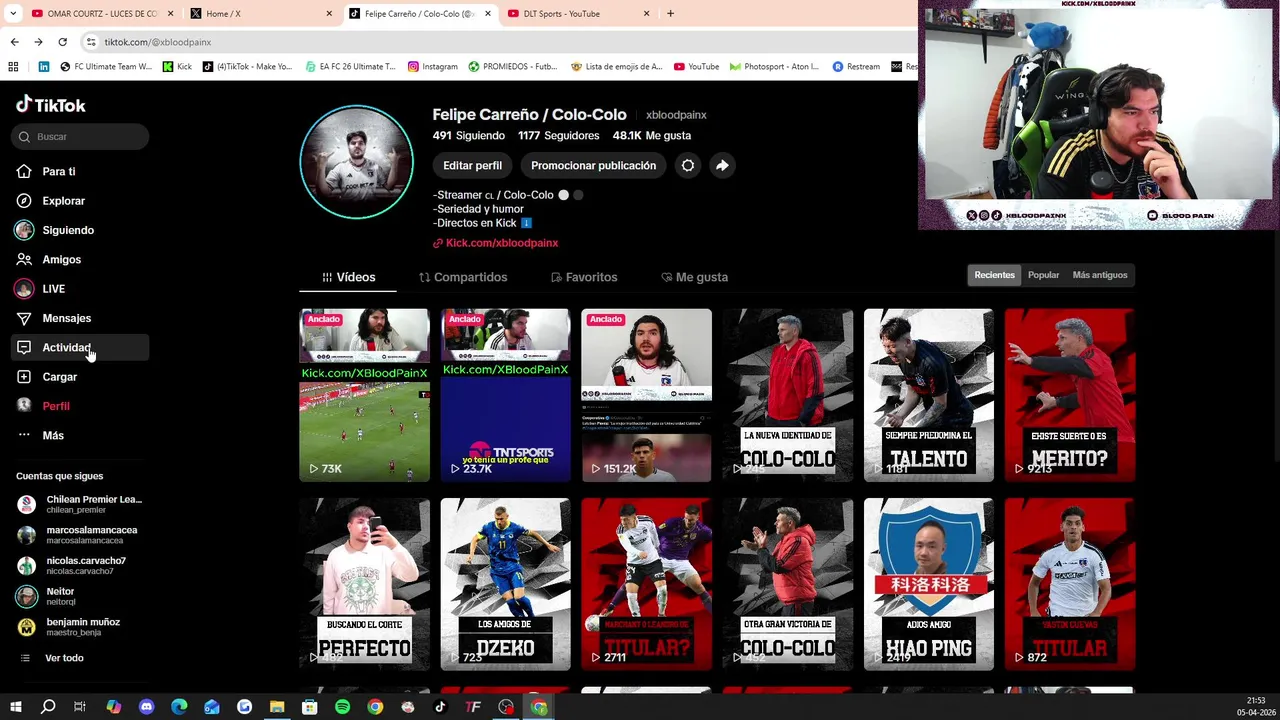Open the tab search dropdown arrow

point(13,14)
